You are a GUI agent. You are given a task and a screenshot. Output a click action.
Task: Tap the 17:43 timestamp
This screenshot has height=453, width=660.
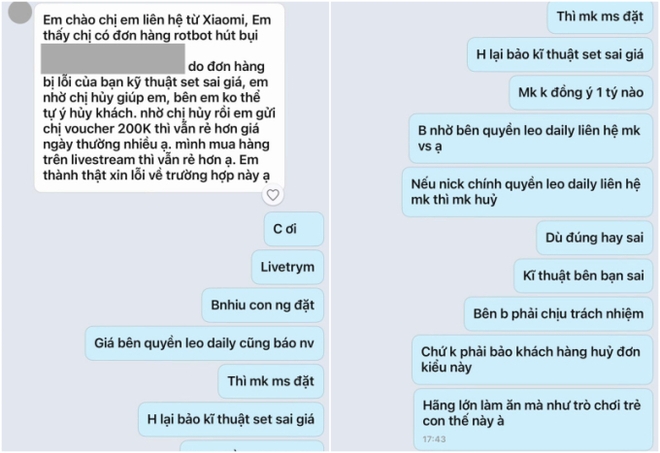pyautogui.click(x=434, y=439)
